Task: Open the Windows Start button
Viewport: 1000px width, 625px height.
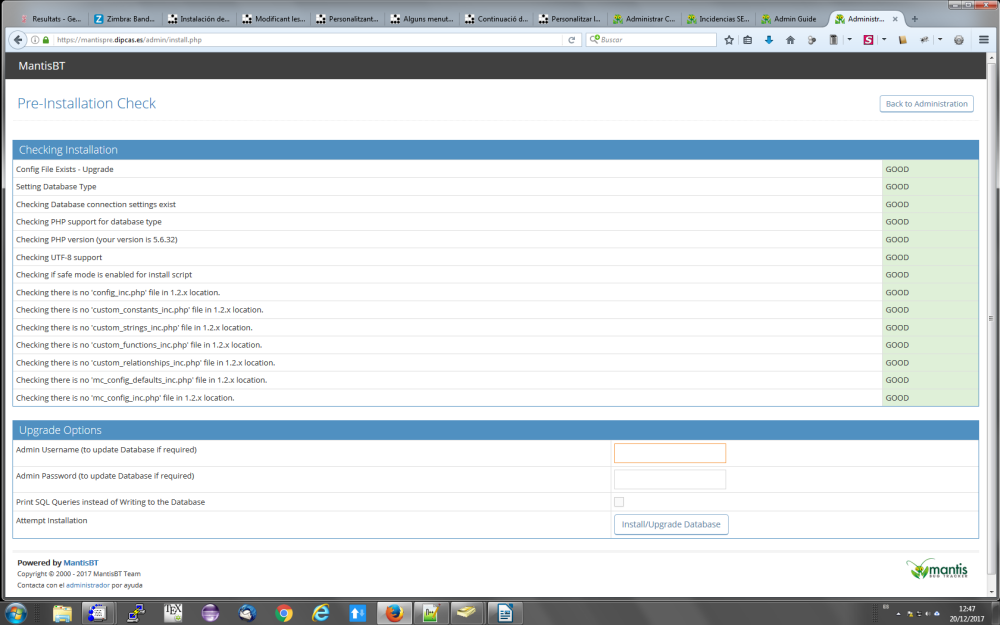Action: click(15, 613)
